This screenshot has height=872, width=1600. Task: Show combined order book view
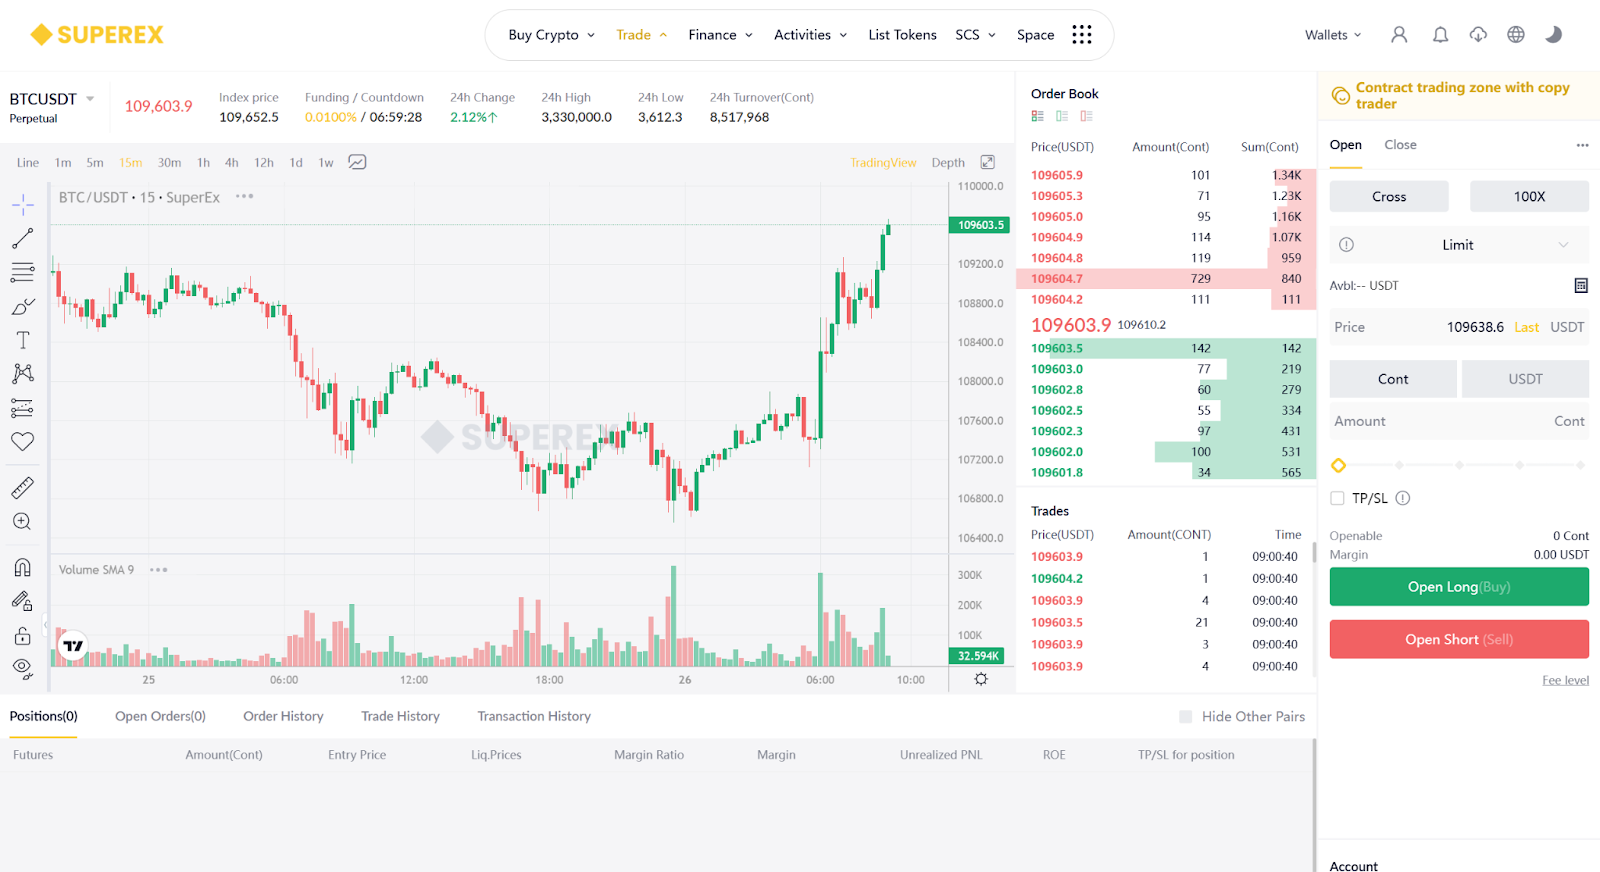(1038, 116)
